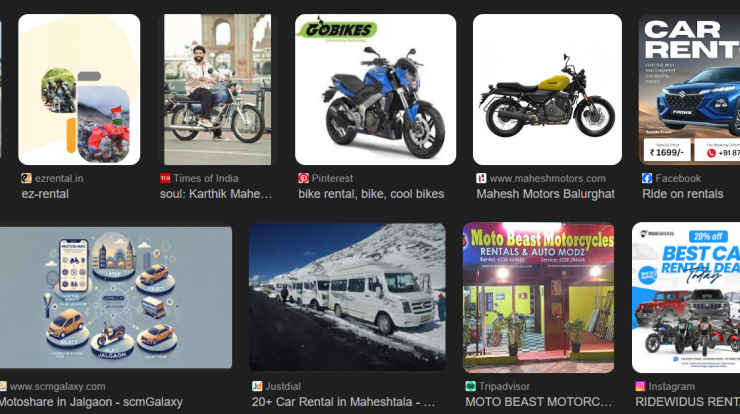Click the Pinterest logo icon
Viewport: 740px width, 414px height.
pos(303,178)
